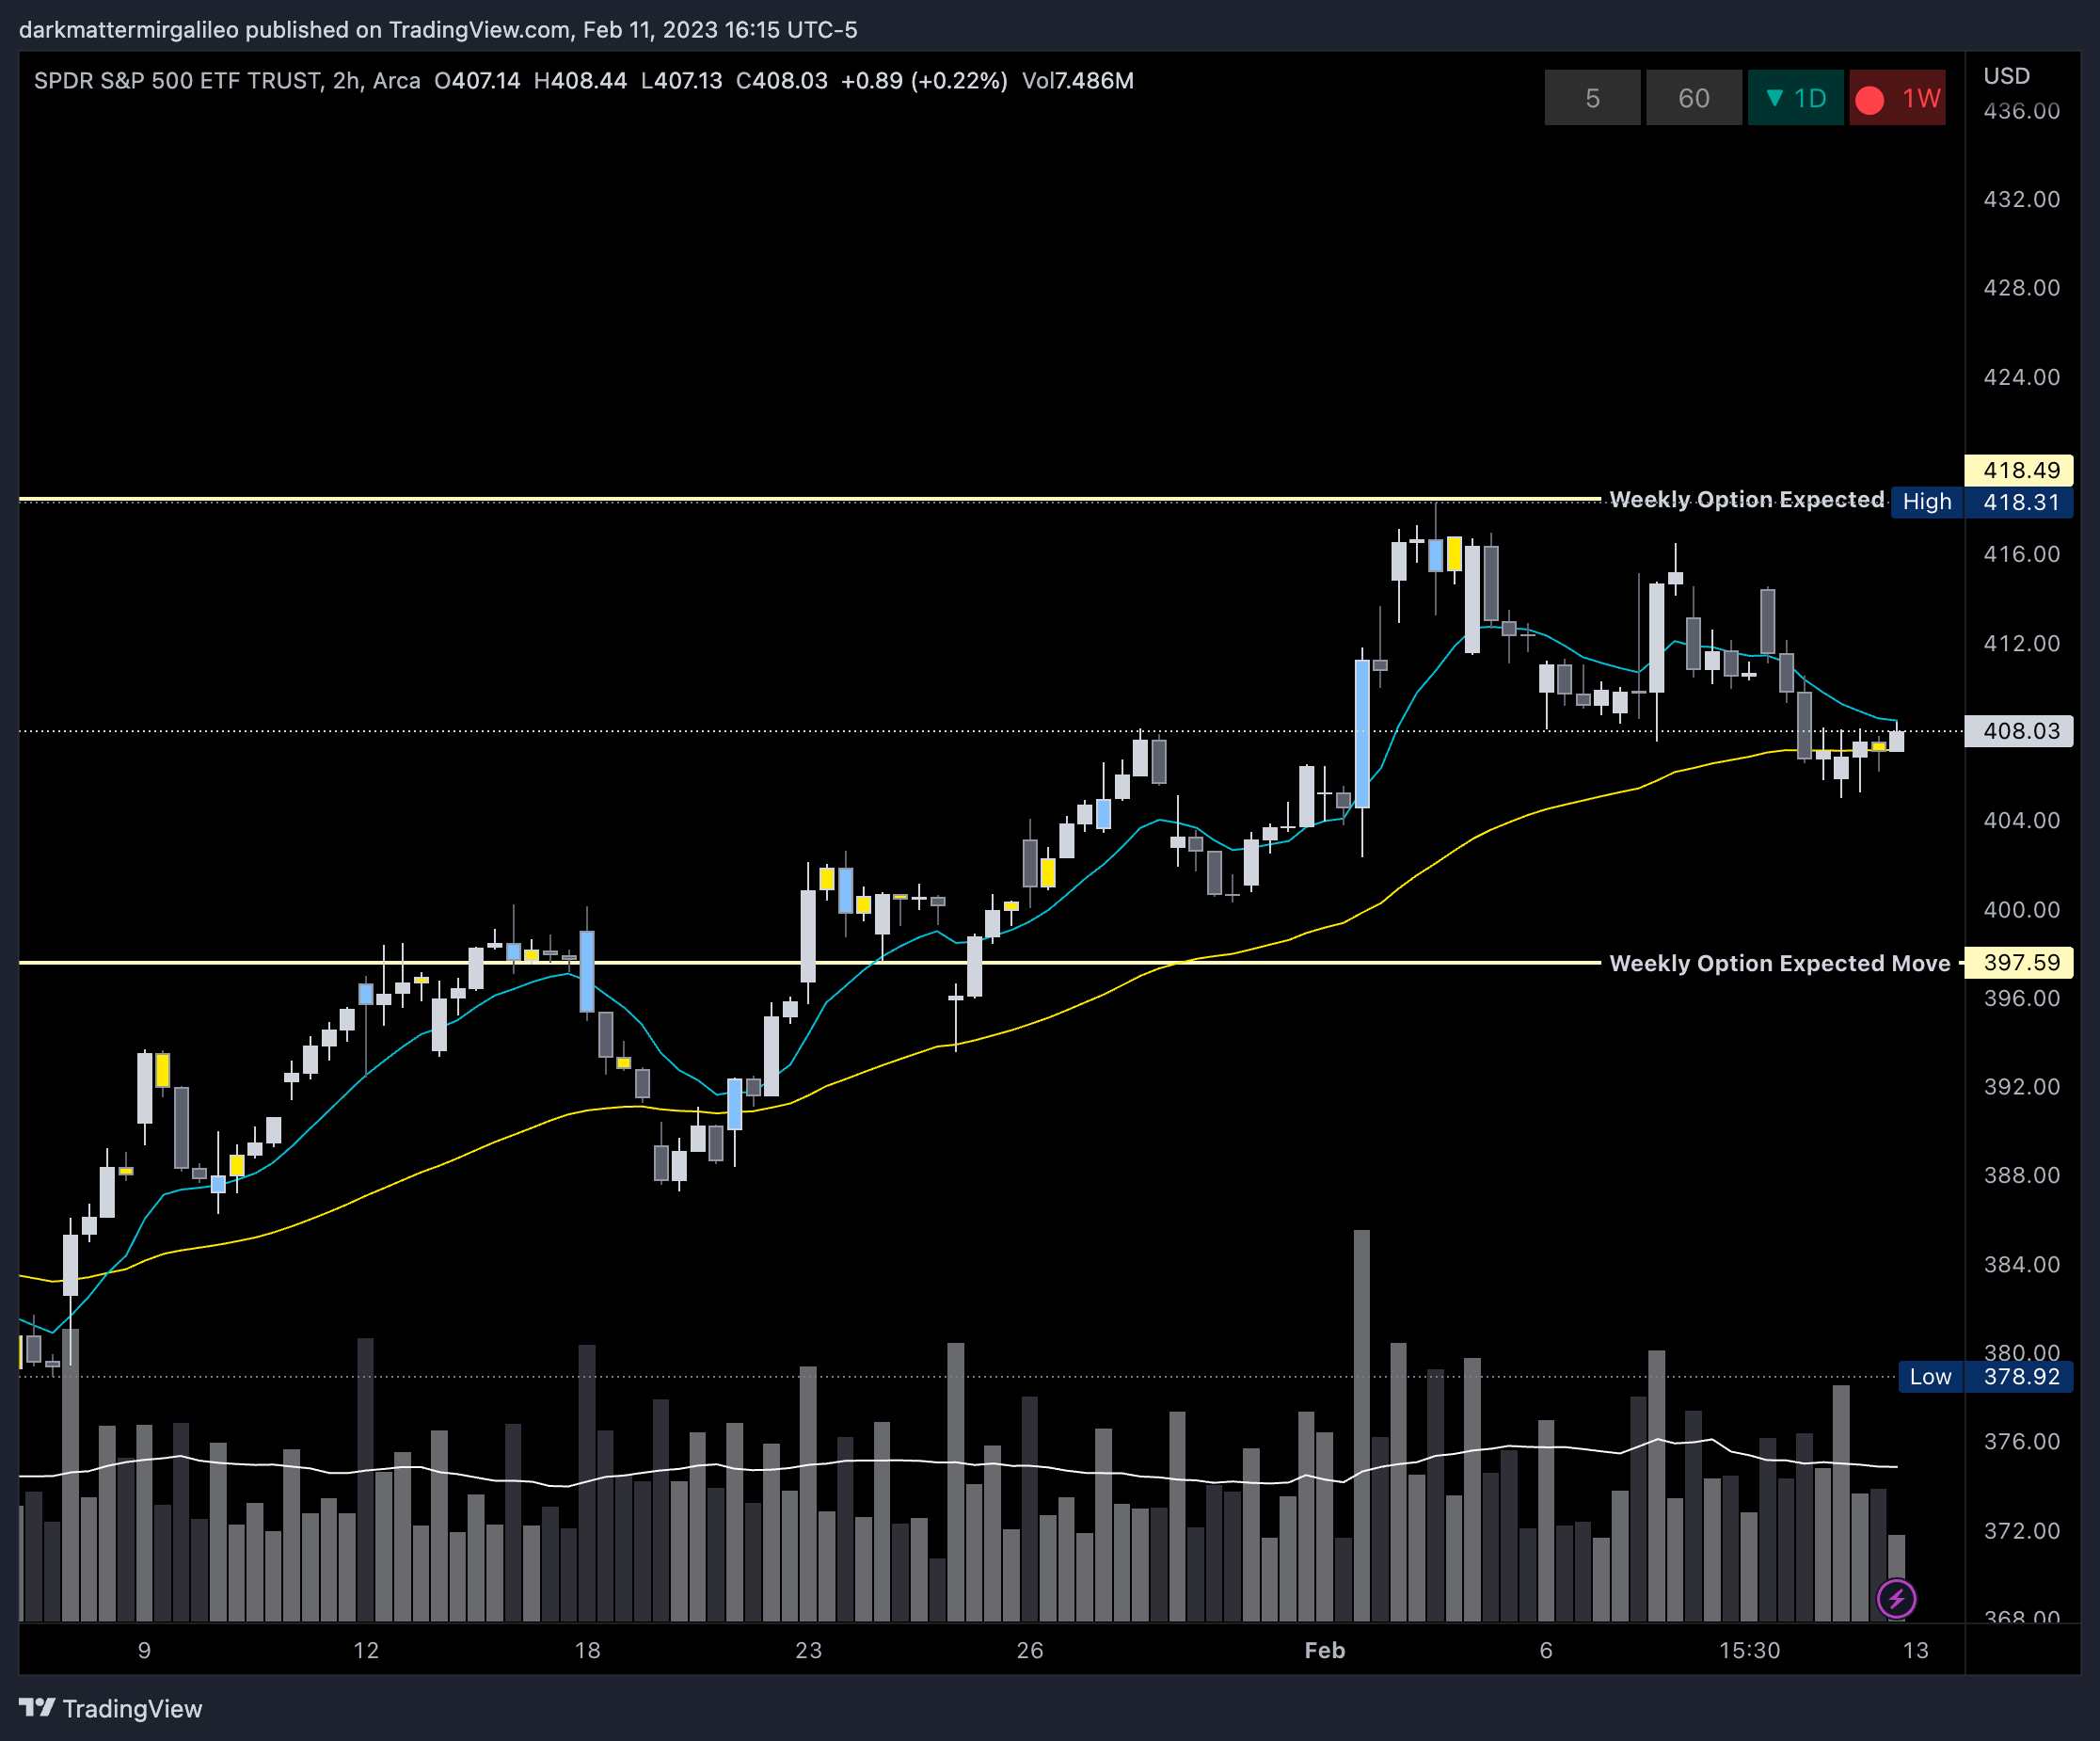Click the 18 date label on time axis
Image resolution: width=2100 pixels, height=1741 pixels.
(588, 1650)
